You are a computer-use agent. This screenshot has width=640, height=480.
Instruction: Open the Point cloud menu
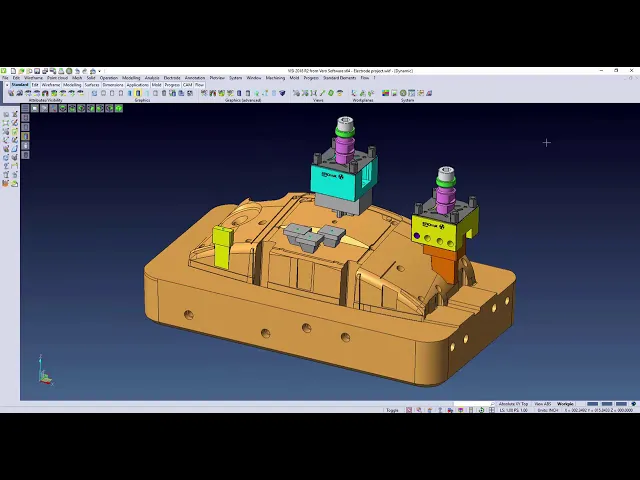click(57, 78)
